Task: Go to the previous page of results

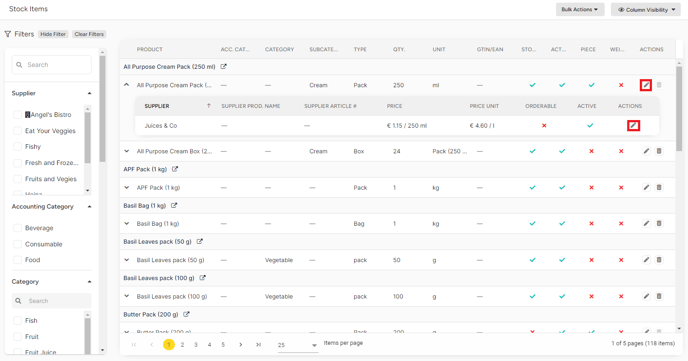Action: [152, 345]
